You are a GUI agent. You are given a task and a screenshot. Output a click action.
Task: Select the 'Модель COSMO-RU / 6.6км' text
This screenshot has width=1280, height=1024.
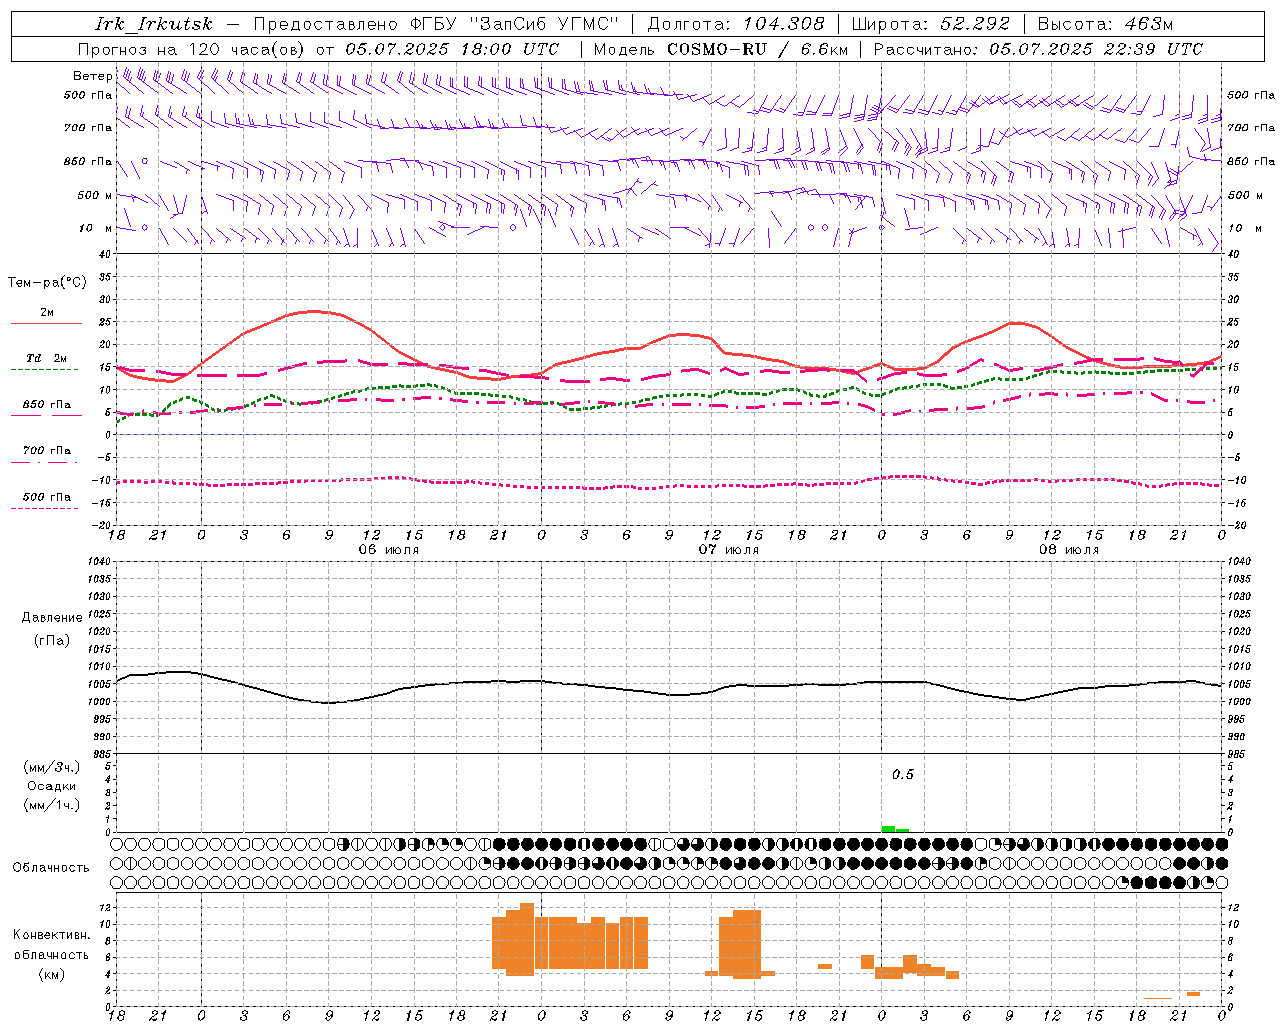point(721,49)
